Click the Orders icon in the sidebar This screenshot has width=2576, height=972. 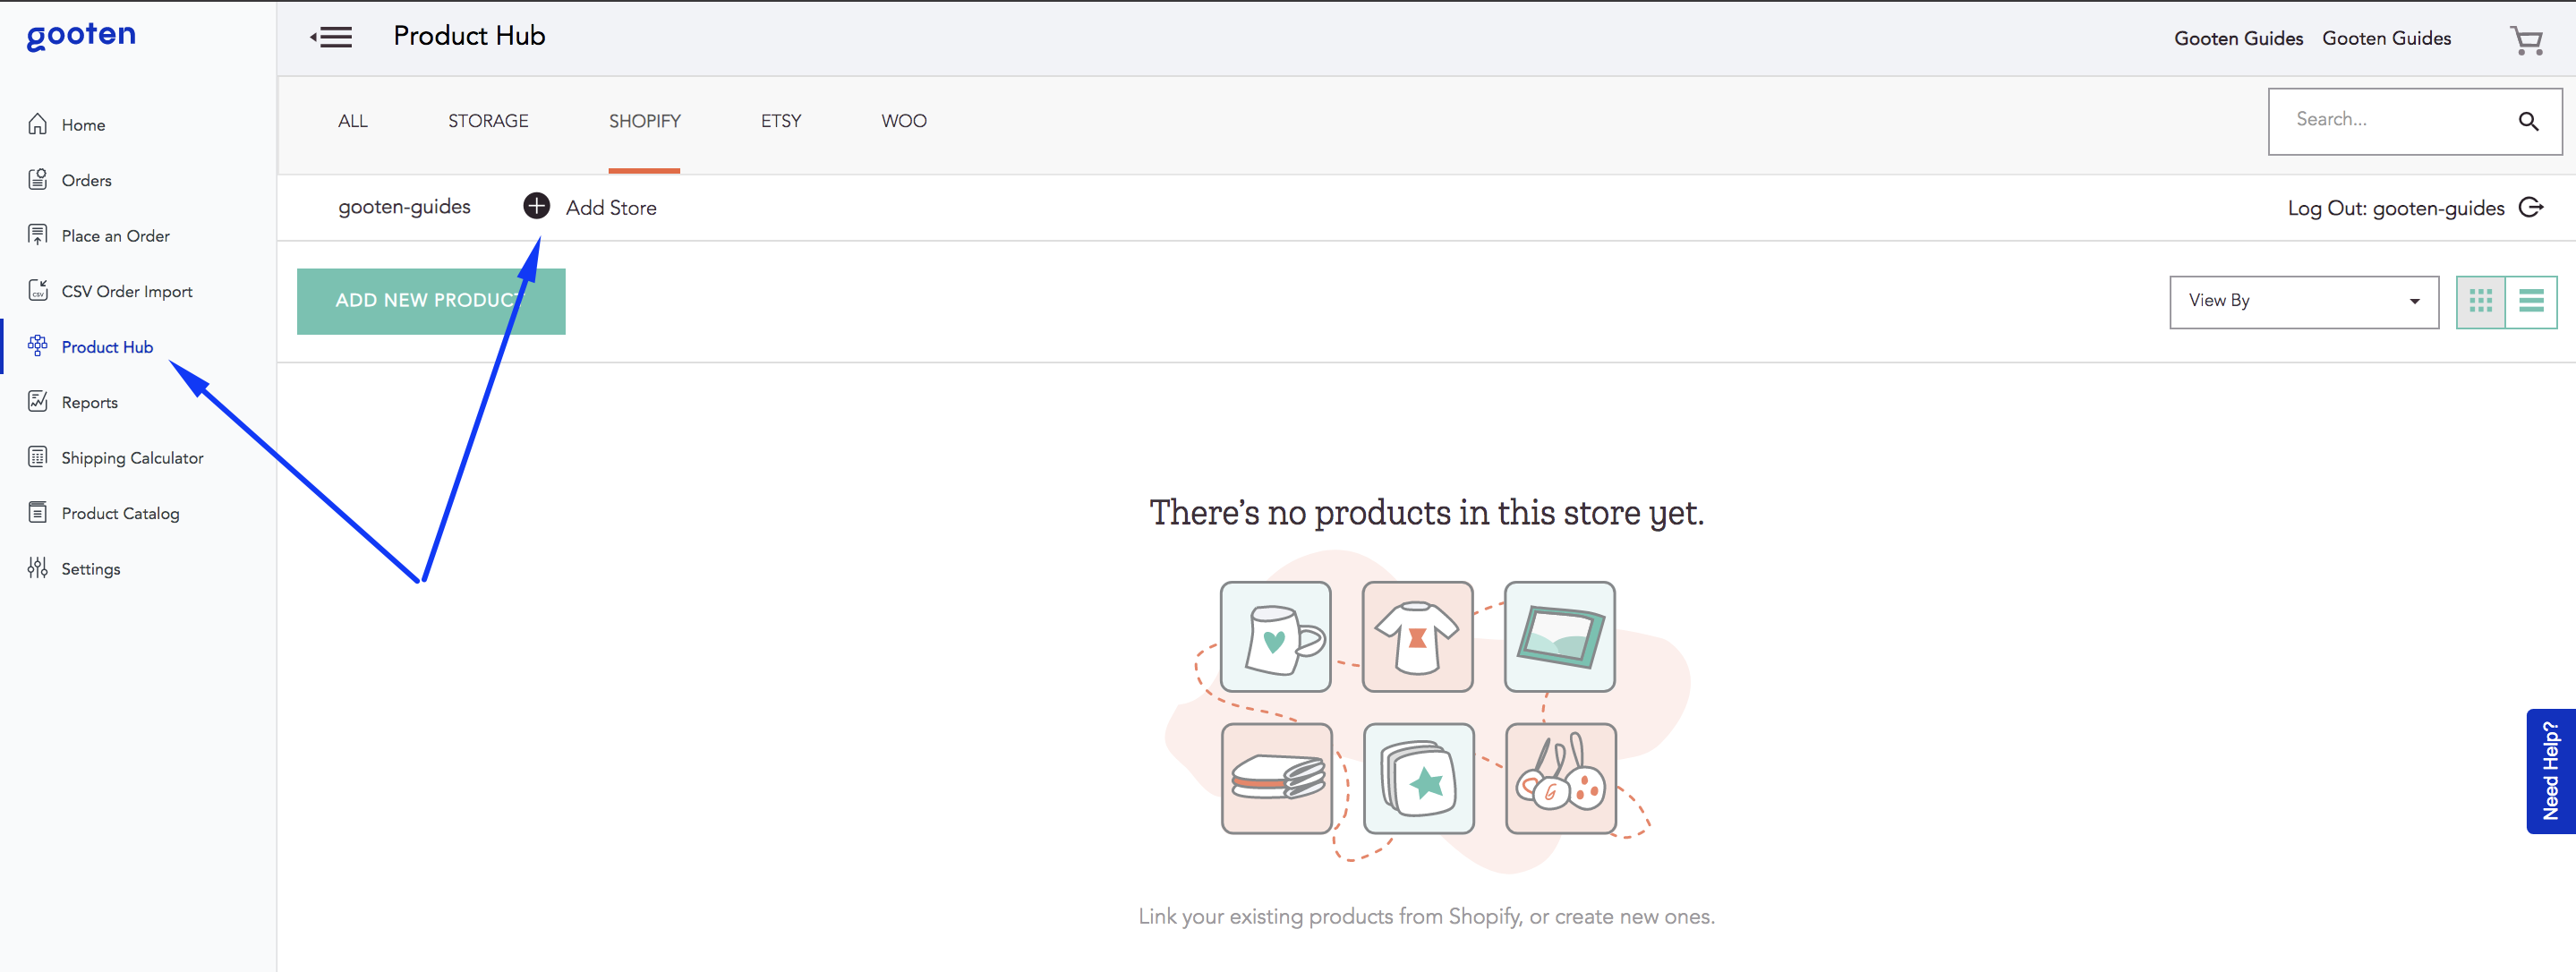(x=38, y=179)
